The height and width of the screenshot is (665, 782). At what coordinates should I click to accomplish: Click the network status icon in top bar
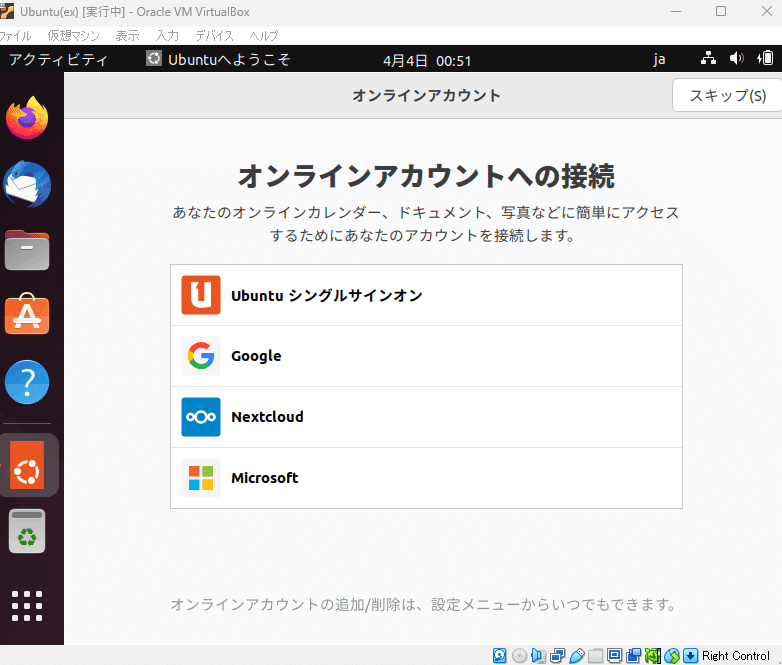708,59
